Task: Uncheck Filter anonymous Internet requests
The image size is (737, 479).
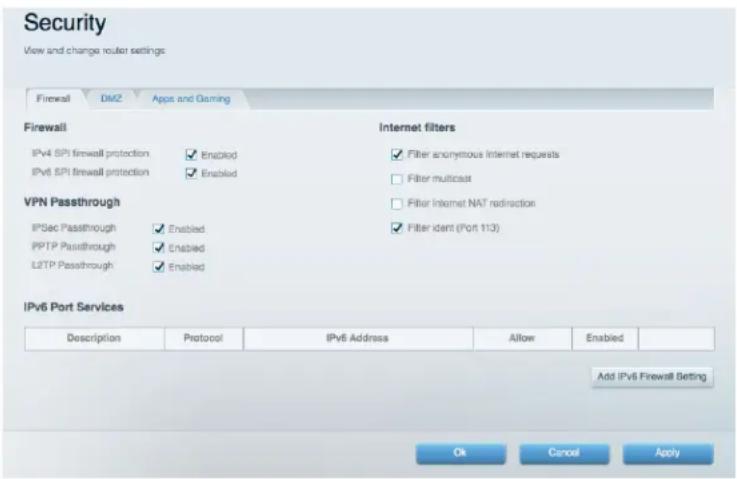Action: click(x=397, y=154)
